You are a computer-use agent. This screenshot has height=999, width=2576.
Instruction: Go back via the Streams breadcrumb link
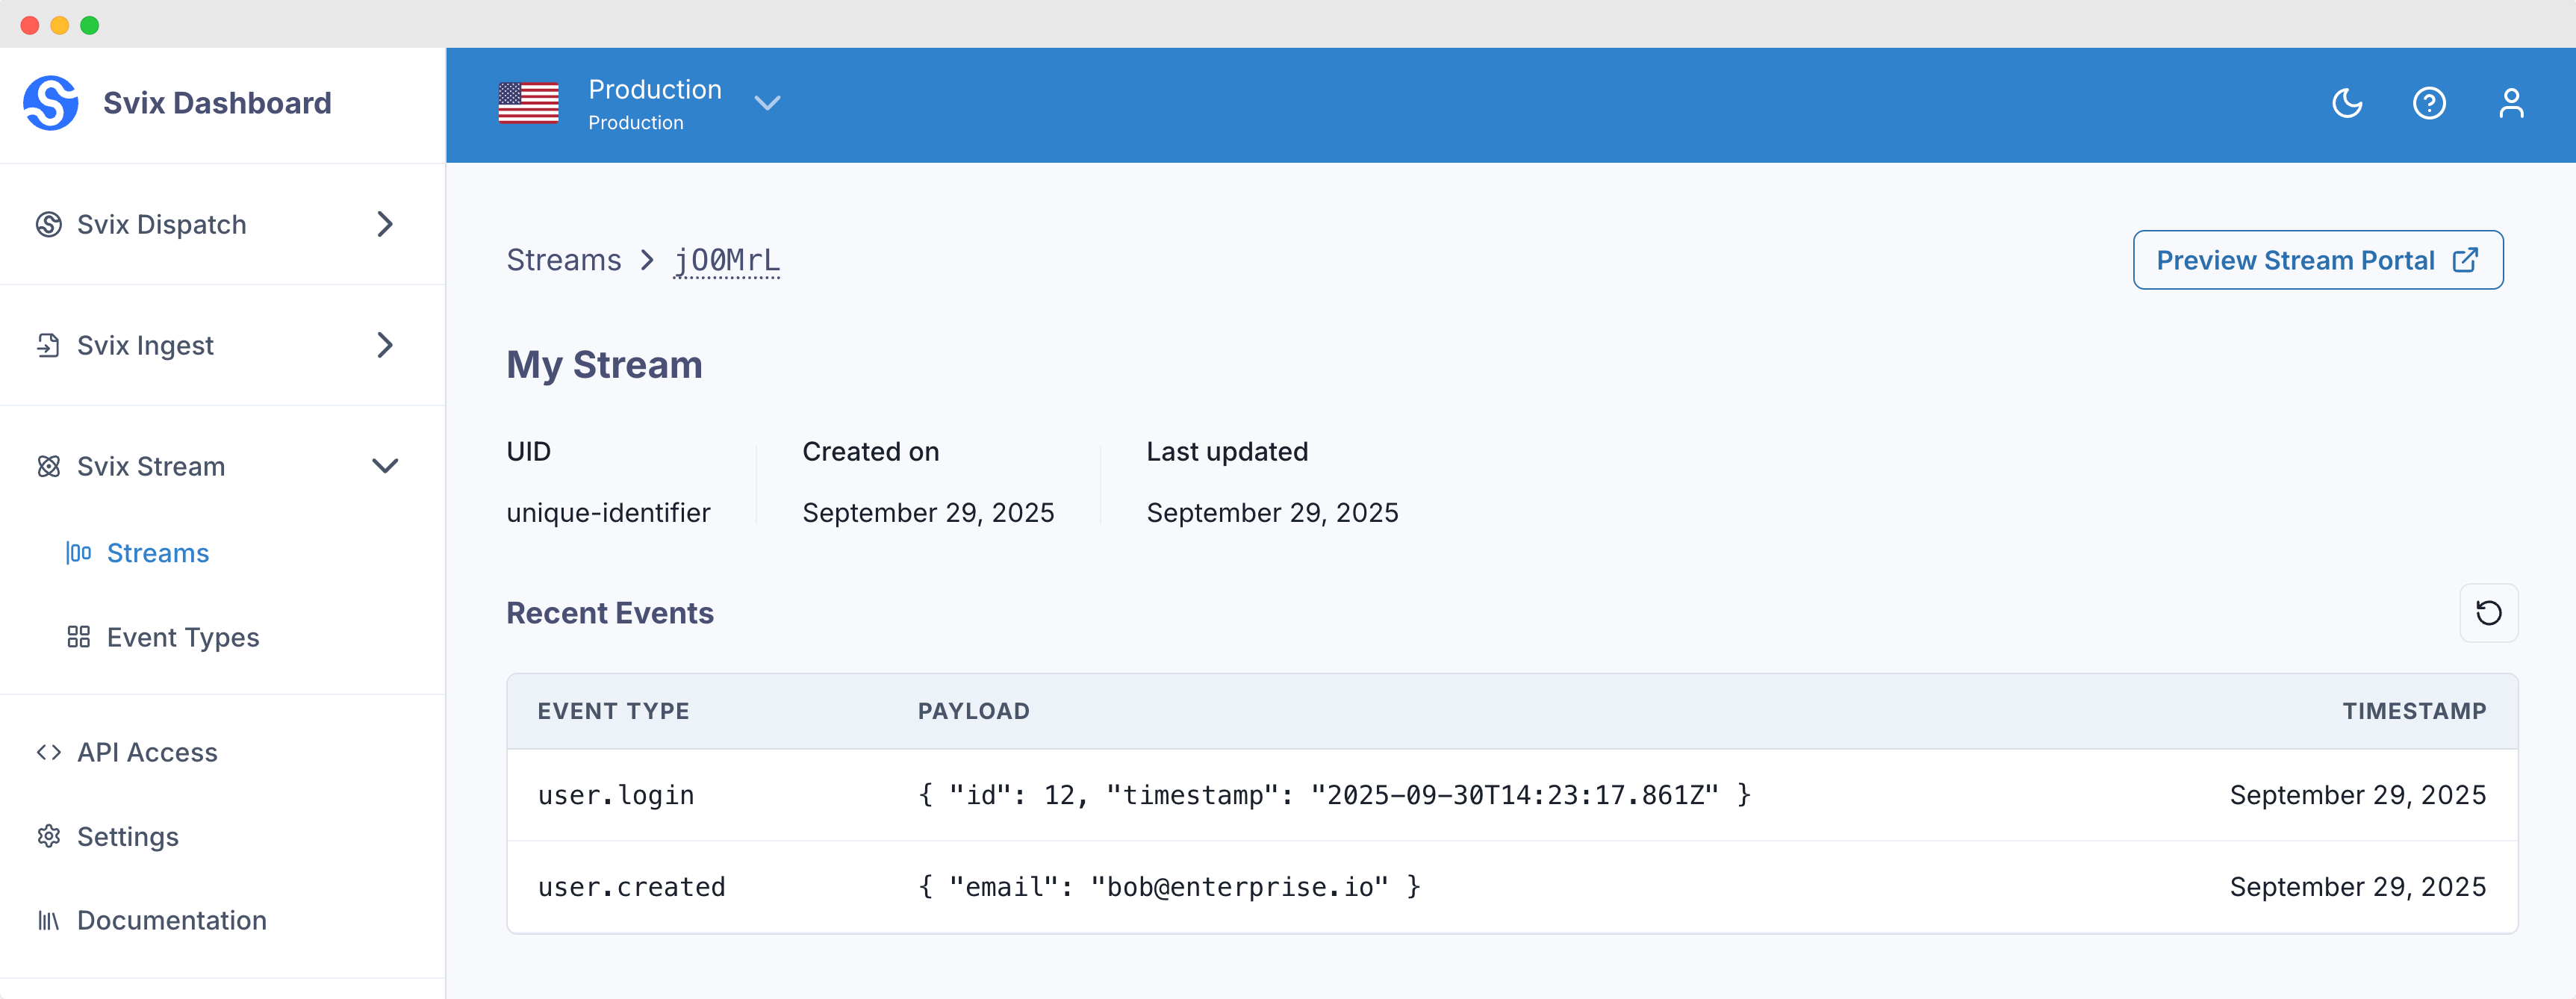(x=564, y=260)
